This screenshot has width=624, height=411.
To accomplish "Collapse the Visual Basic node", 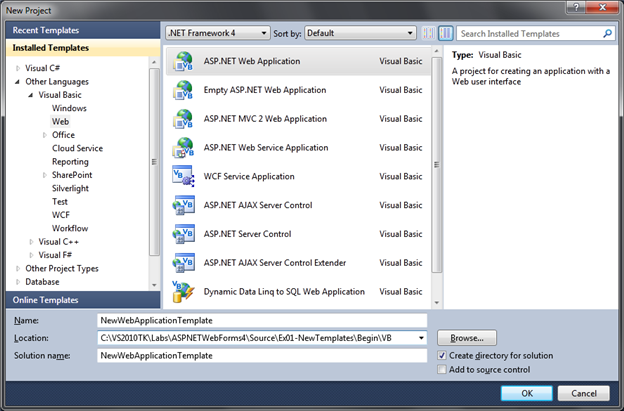I will point(31,95).
